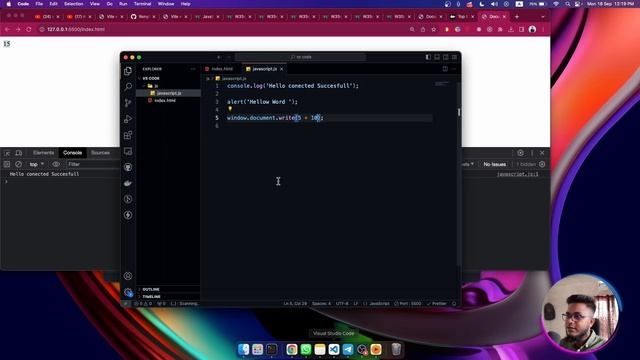The image size is (640, 360).
Task: Open WhatsApp from the macOS Dock
Action: pos(306,349)
